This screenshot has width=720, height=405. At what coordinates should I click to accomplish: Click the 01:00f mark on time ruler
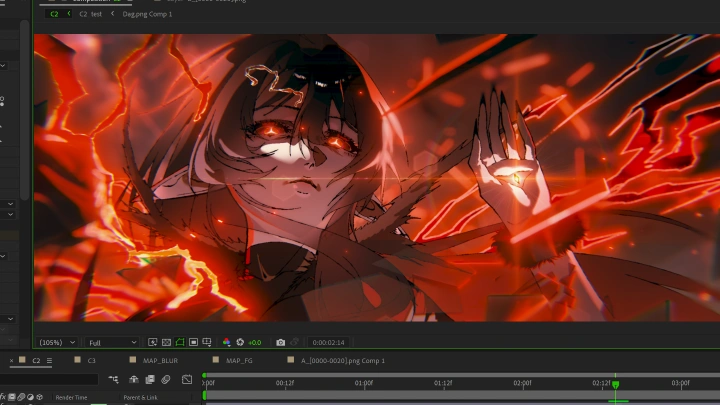pyautogui.click(x=364, y=382)
